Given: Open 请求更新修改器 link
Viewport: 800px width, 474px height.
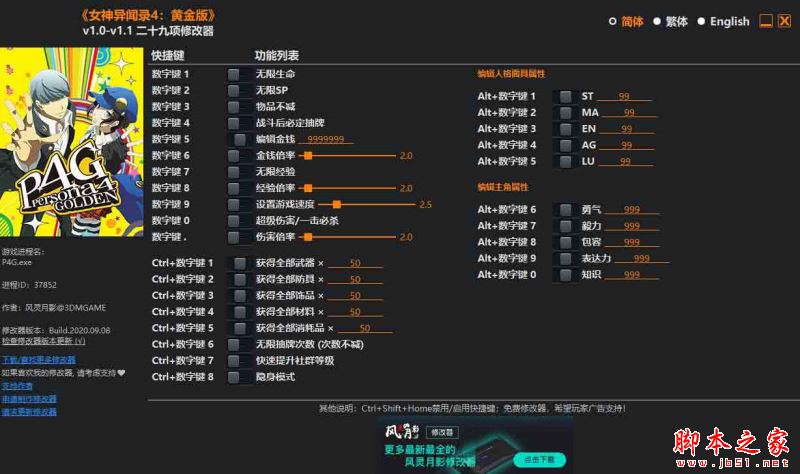Looking at the screenshot, I should click(x=29, y=412).
